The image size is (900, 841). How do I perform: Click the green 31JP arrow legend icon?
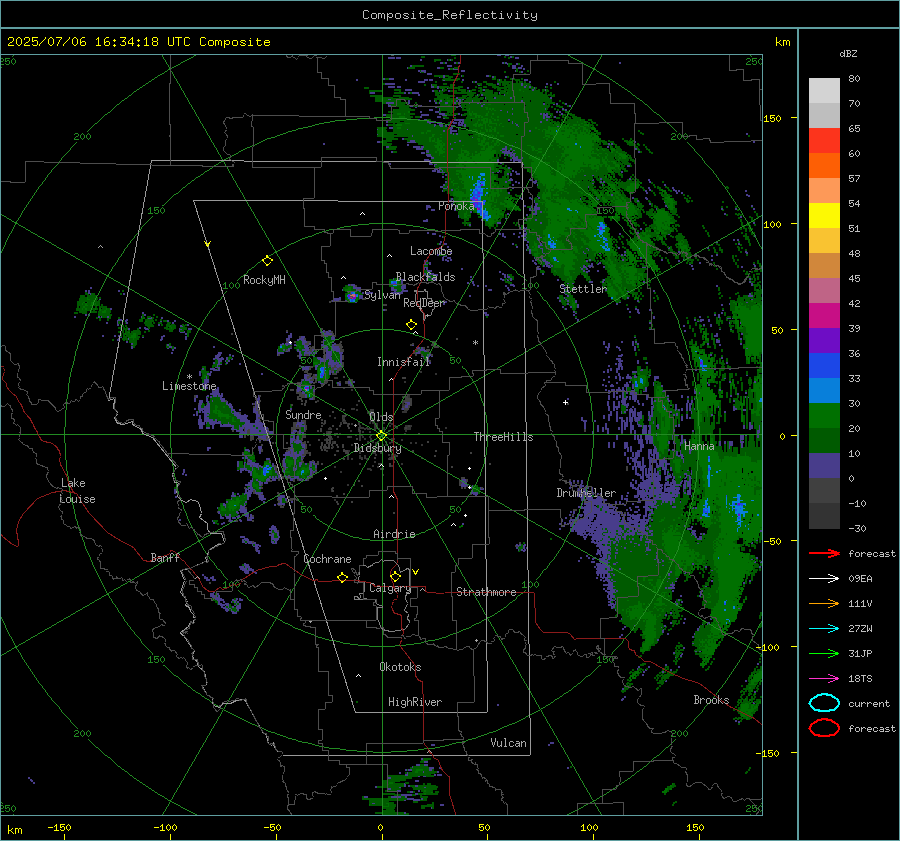click(824, 653)
